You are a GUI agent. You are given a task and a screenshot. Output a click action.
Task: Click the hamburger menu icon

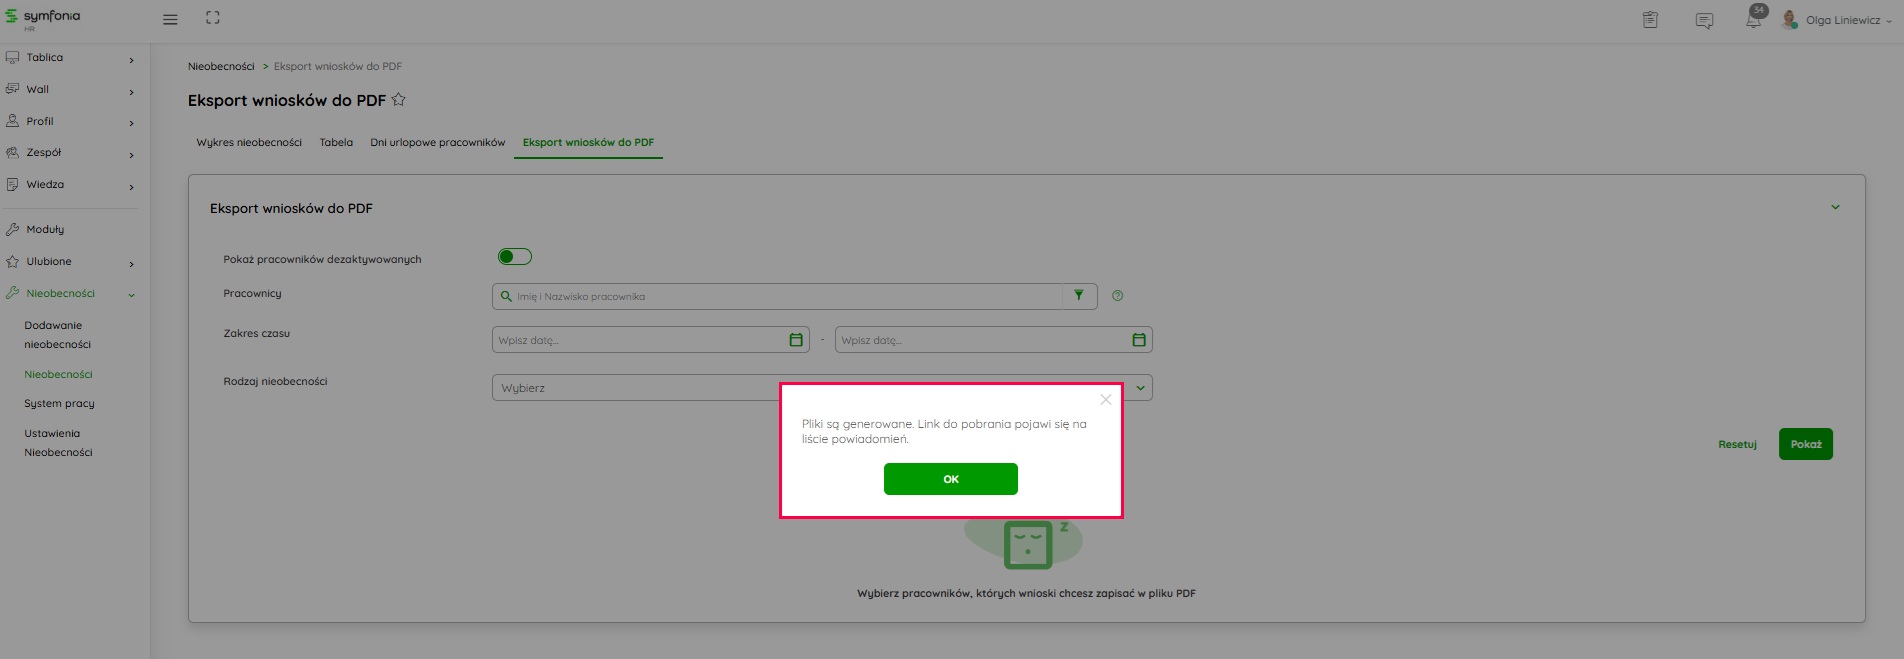coord(170,20)
